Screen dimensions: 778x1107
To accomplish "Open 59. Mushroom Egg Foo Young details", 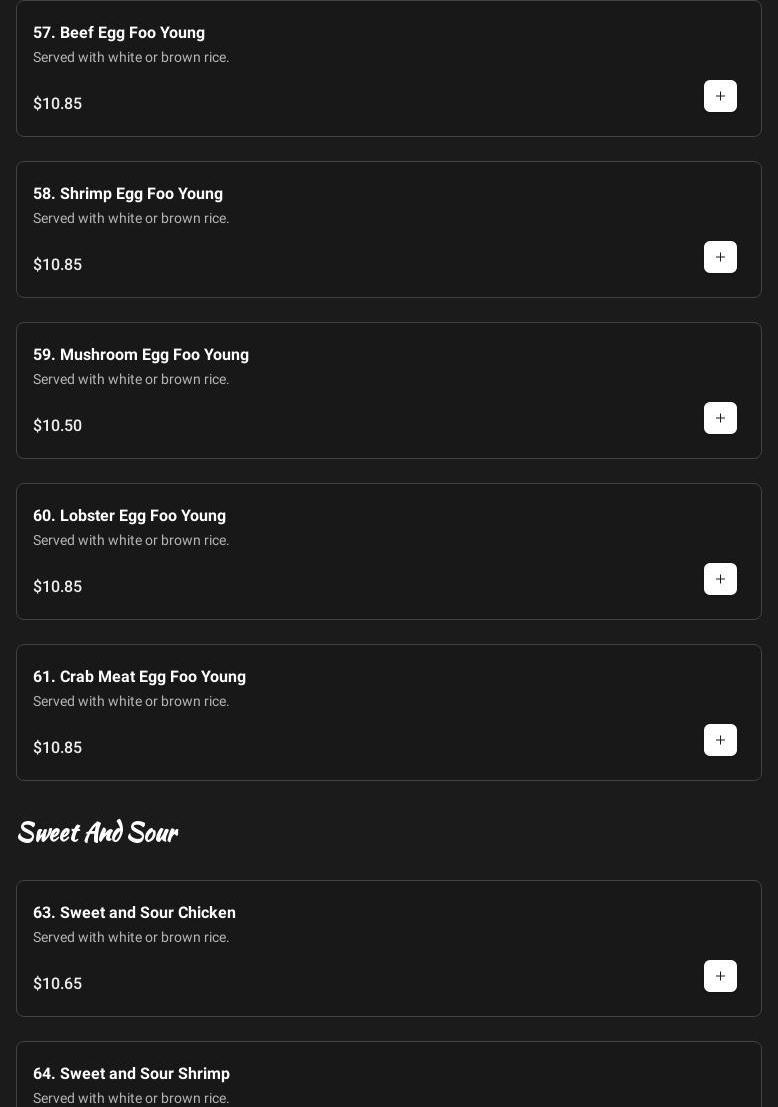I will click(141, 355).
